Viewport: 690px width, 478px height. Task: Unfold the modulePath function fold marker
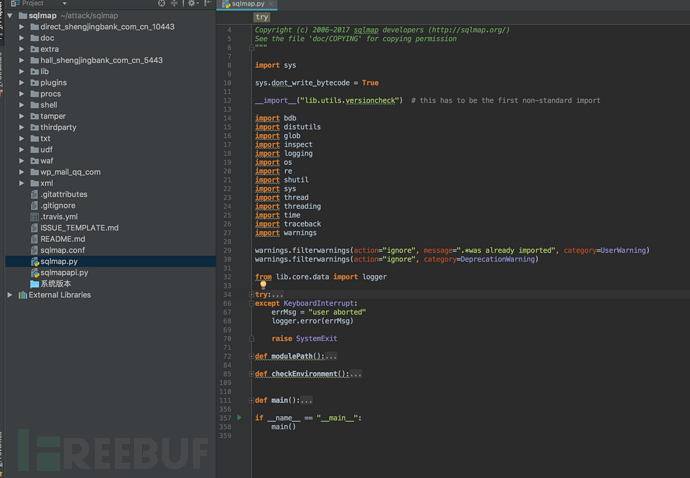(251, 356)
